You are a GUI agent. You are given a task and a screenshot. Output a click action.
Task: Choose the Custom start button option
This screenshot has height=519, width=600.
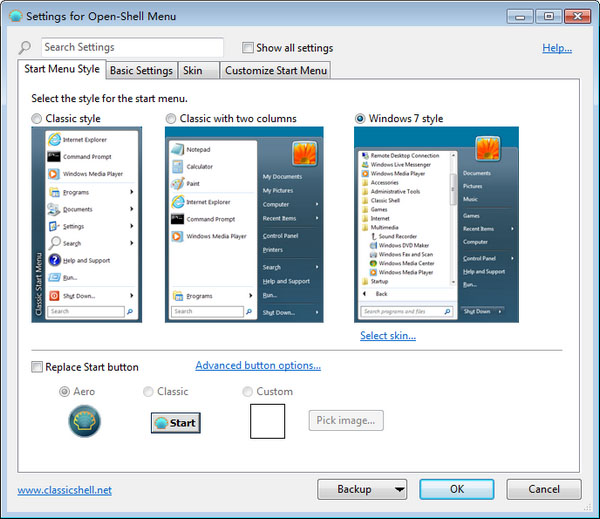pyautogui.click(x=248, y=392)
